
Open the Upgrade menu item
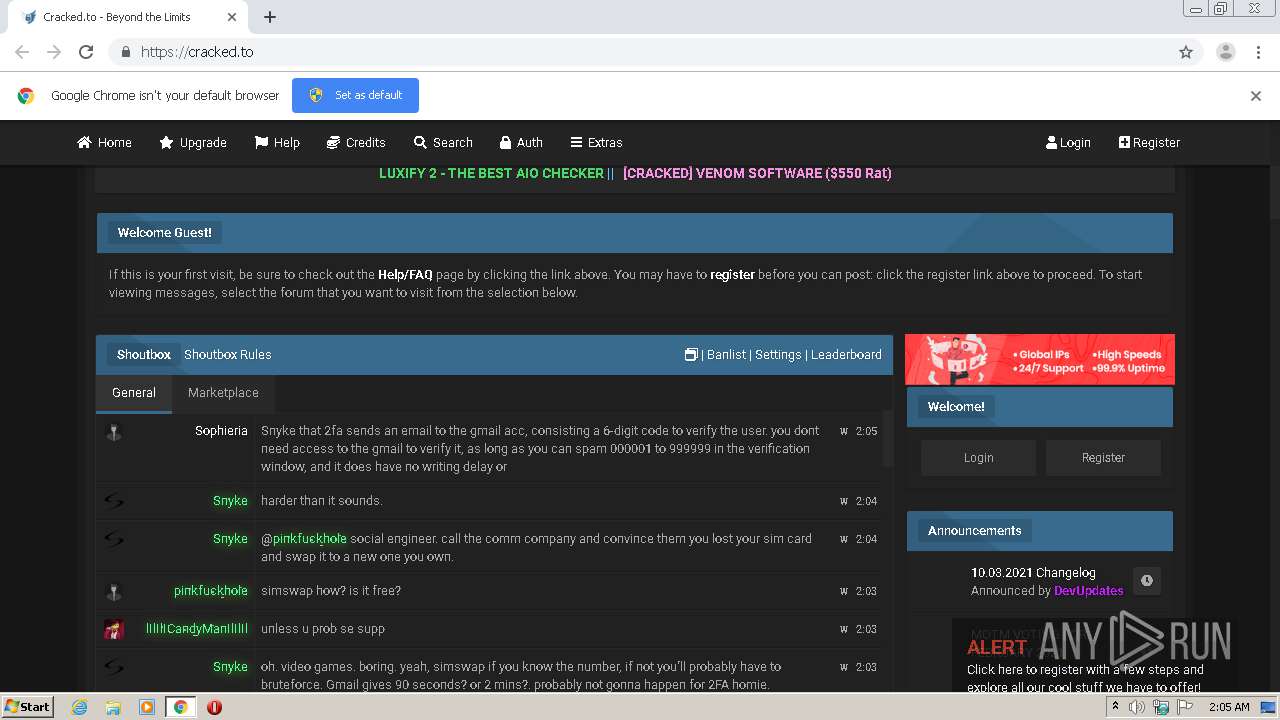coord(193,142)
